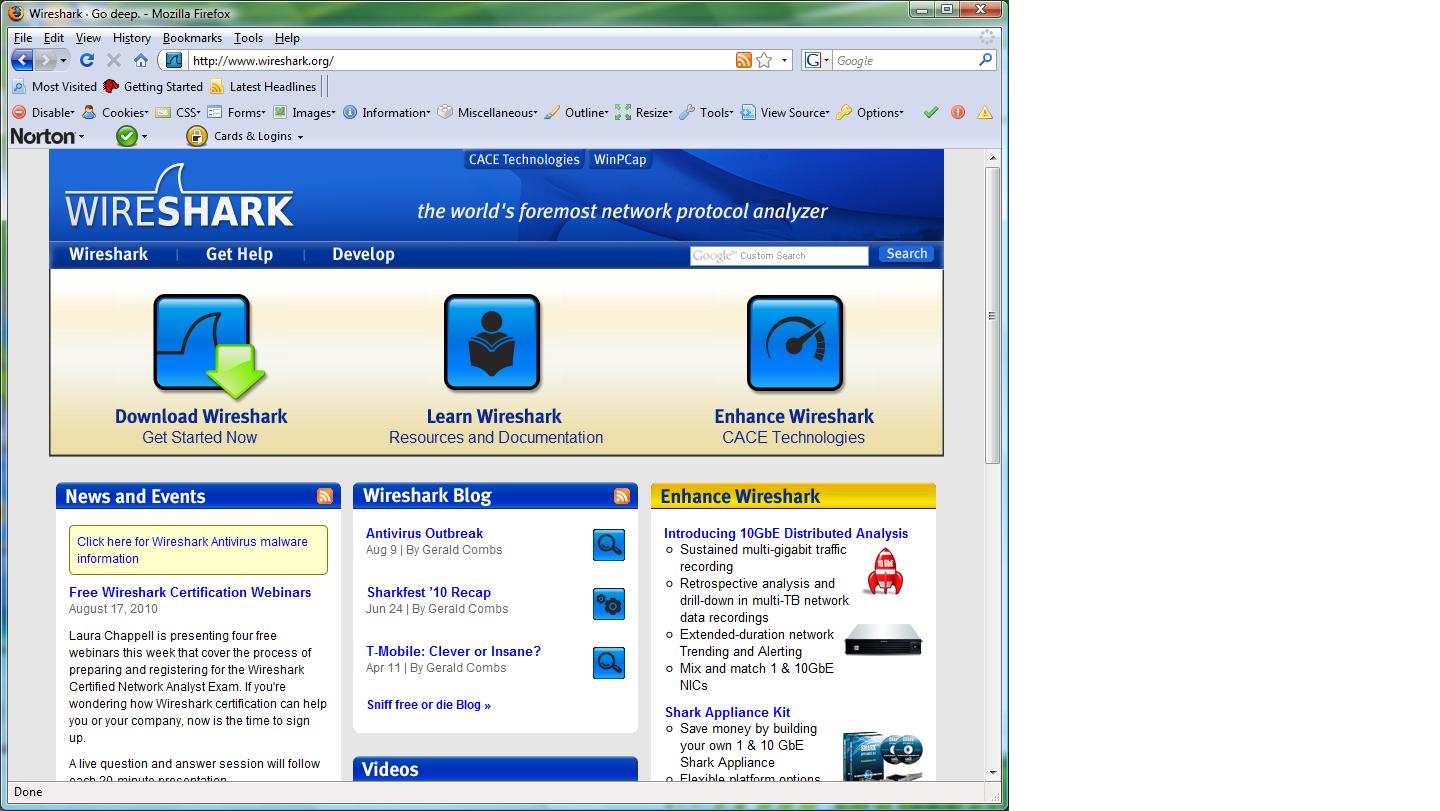
Task: Select the Get Help navigation tab
Action: pyautogui.click(x=239, y=254)
